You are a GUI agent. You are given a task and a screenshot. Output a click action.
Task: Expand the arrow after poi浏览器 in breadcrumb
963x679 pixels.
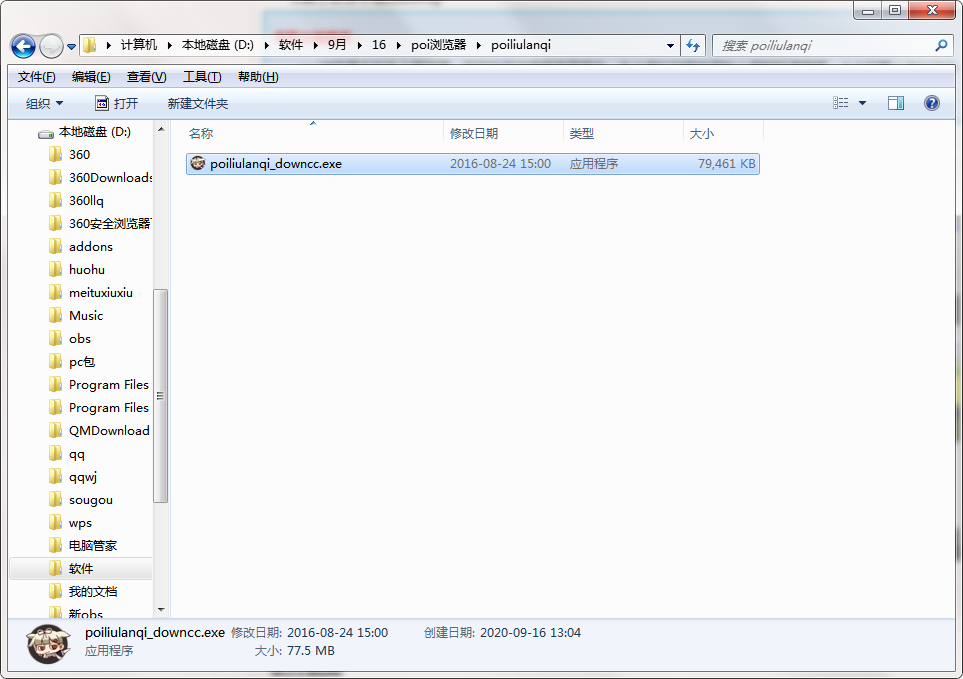pos(478,45)
